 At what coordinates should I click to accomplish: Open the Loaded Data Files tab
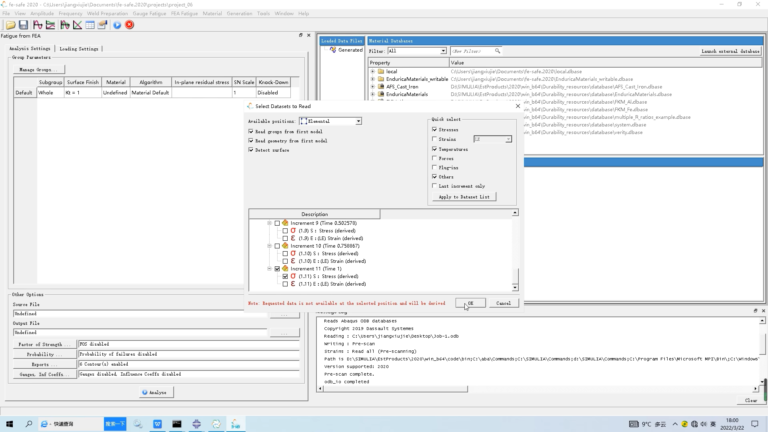tap(342, 41)
